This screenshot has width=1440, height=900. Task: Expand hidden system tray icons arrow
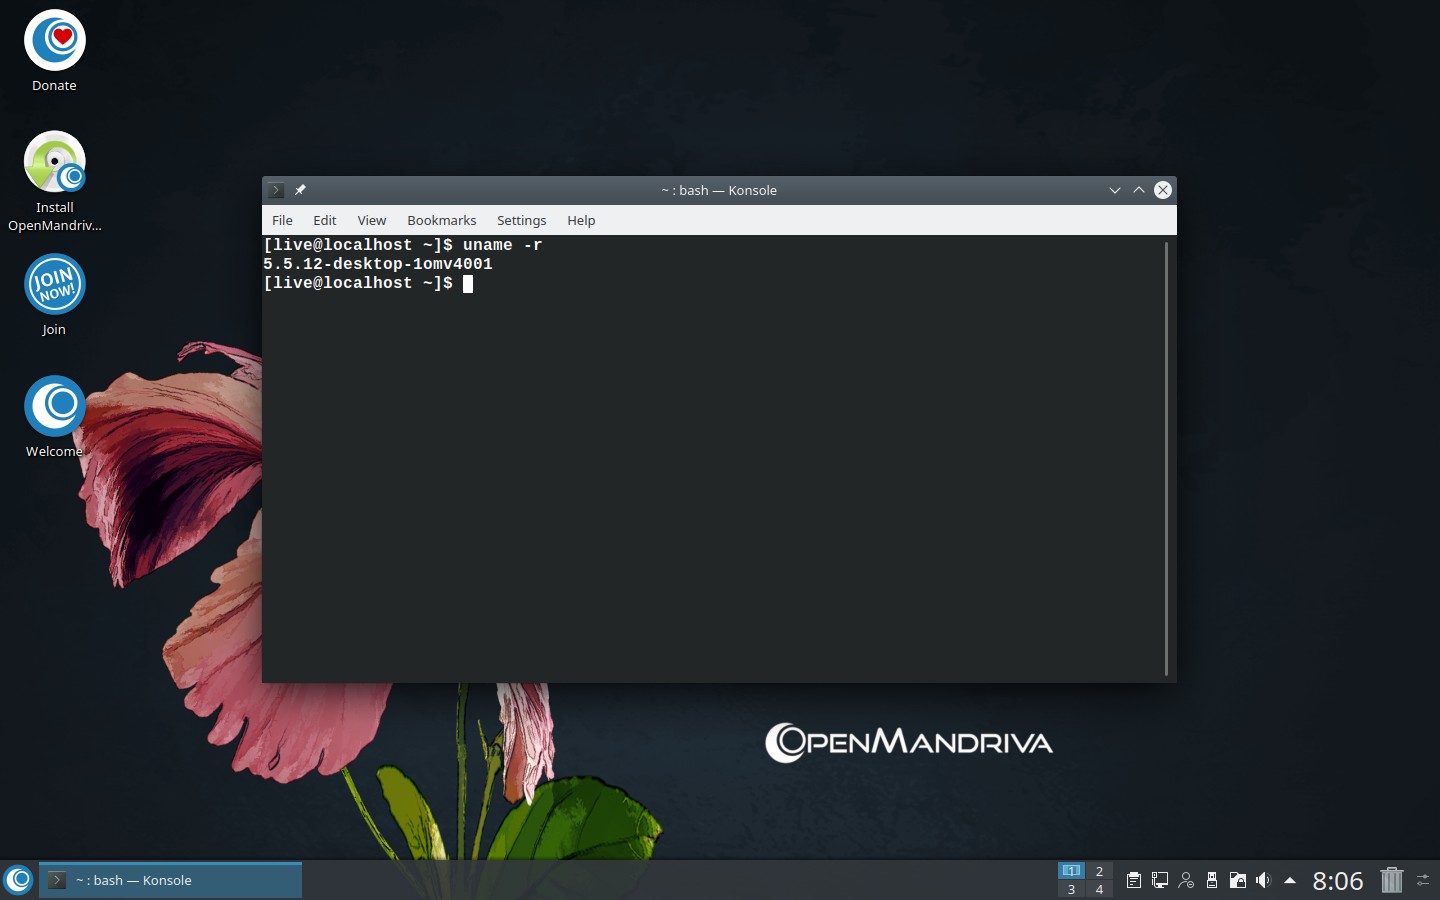click(x=1290, y=880)
